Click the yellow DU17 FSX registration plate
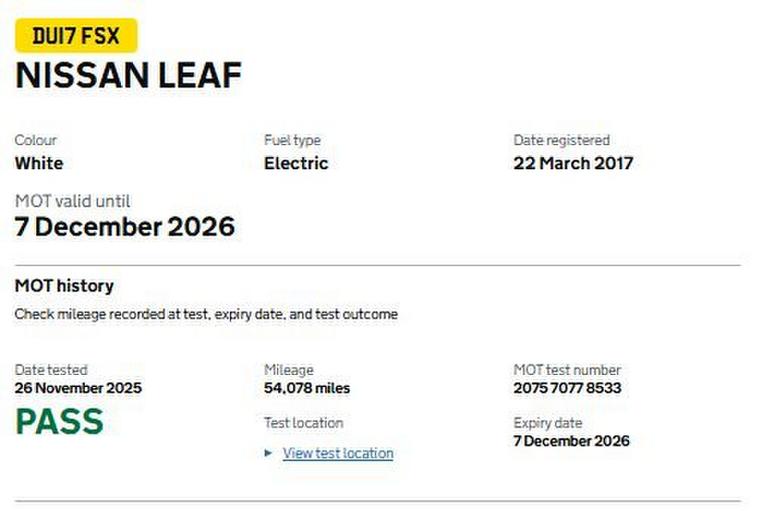 point(76,37)
